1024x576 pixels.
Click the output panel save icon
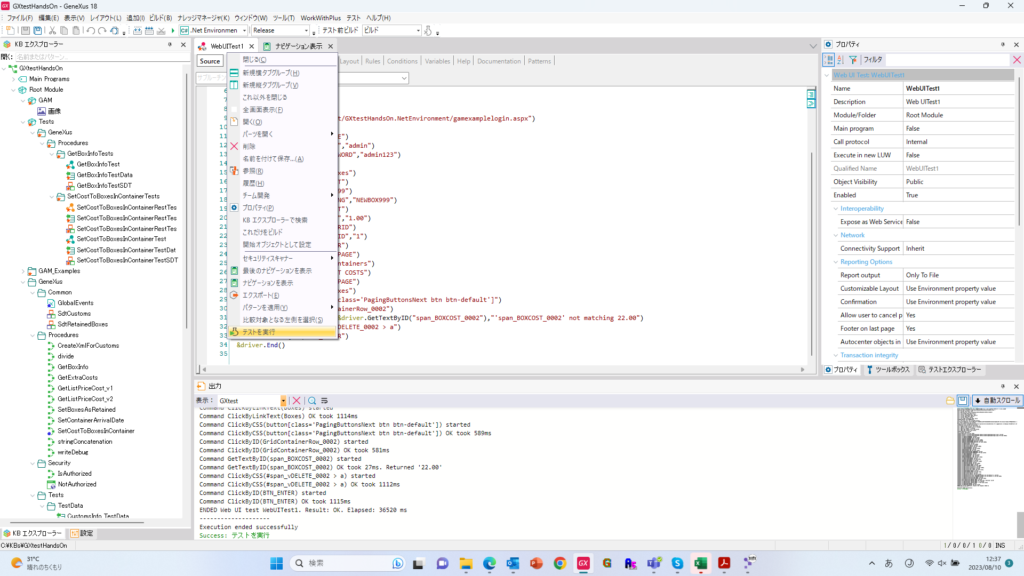pyautogui.click(x=963, y=400)
